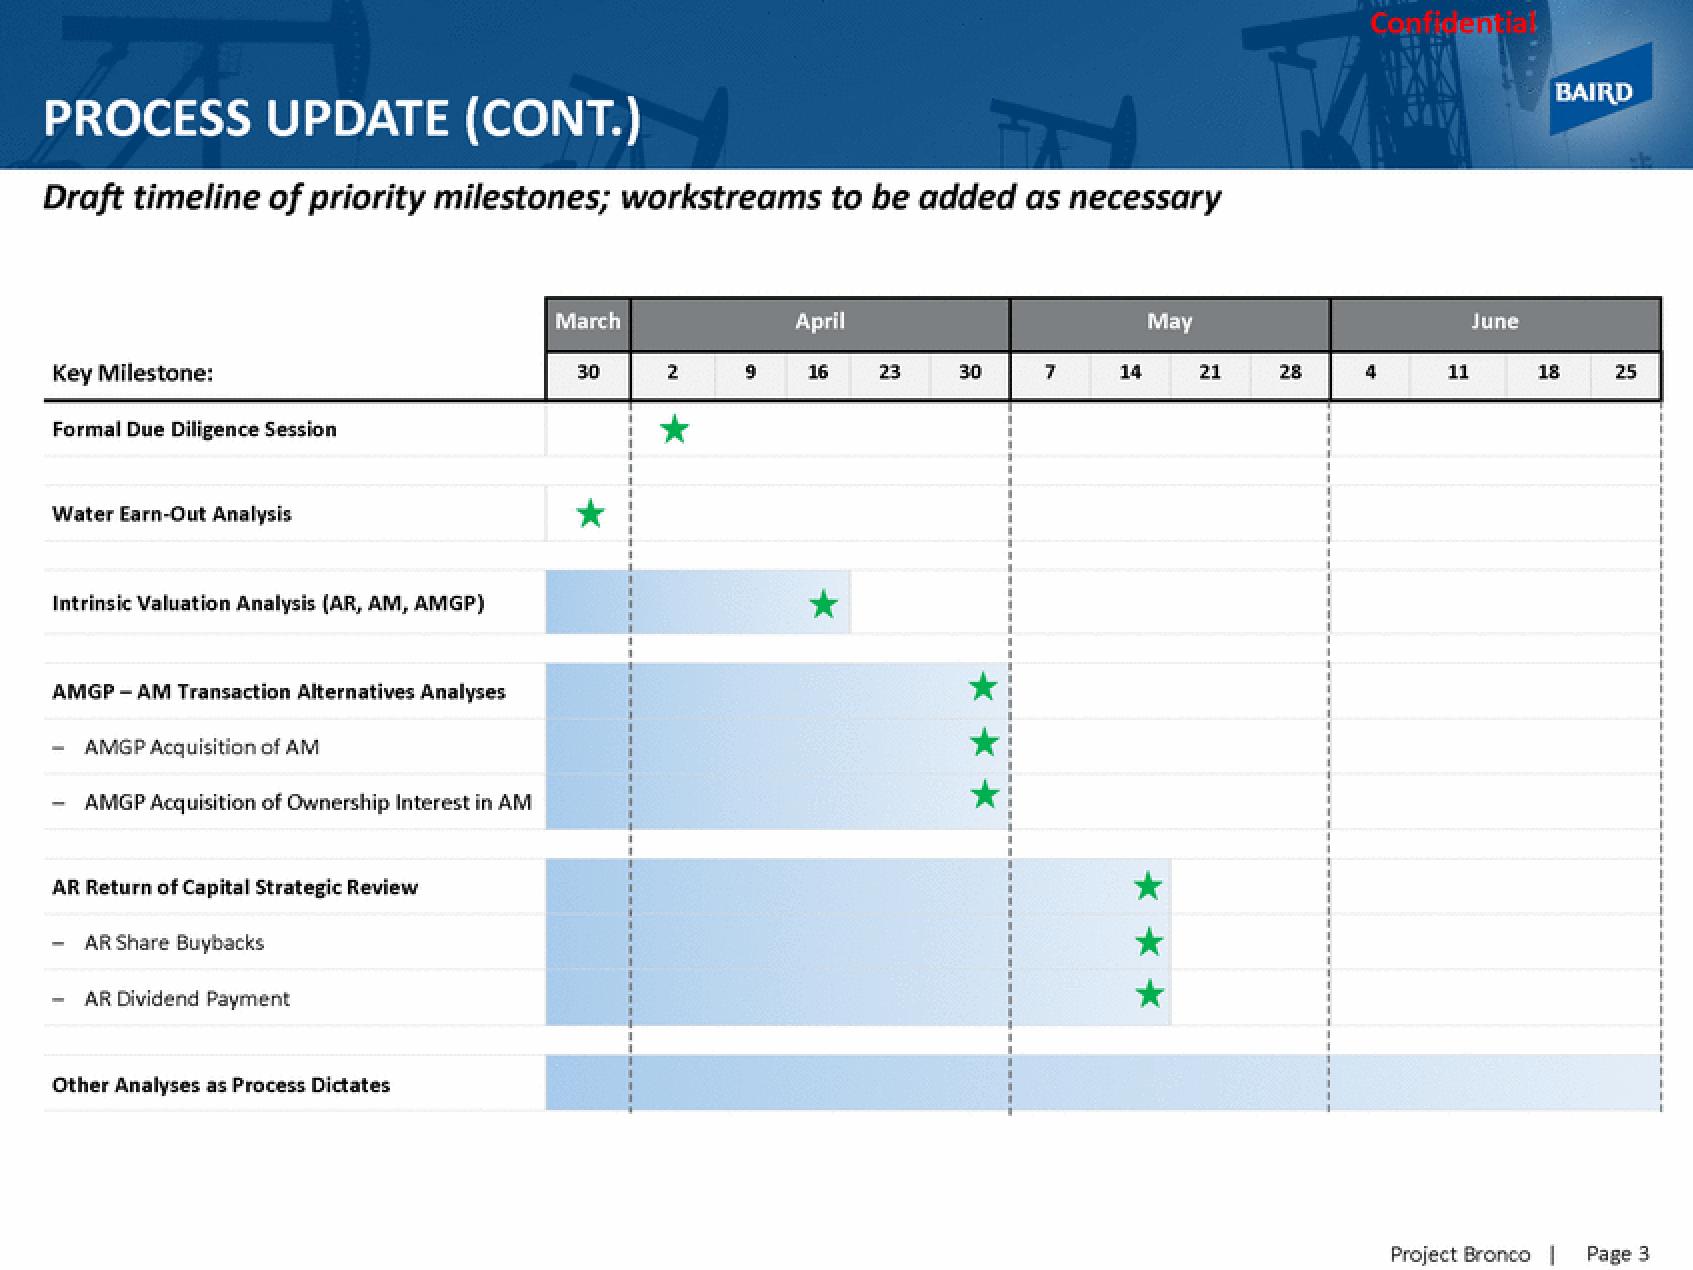This screenshot has width=1693, height=1270.
Task: Select AMGP – AM Transaction Alternatives Analyses label
Action: [x=279, y=692]
